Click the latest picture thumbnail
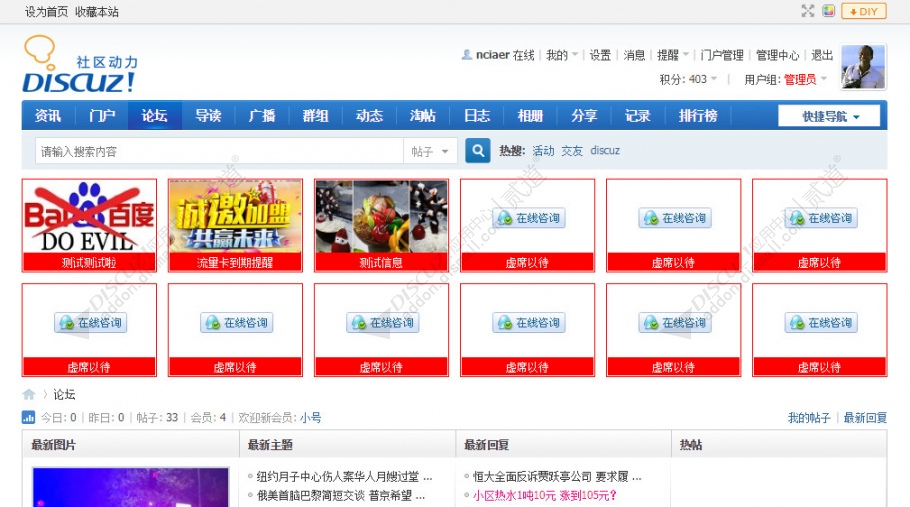Image resolution: width=910 pixels, height=507 pixels. [x=131, y=487]
